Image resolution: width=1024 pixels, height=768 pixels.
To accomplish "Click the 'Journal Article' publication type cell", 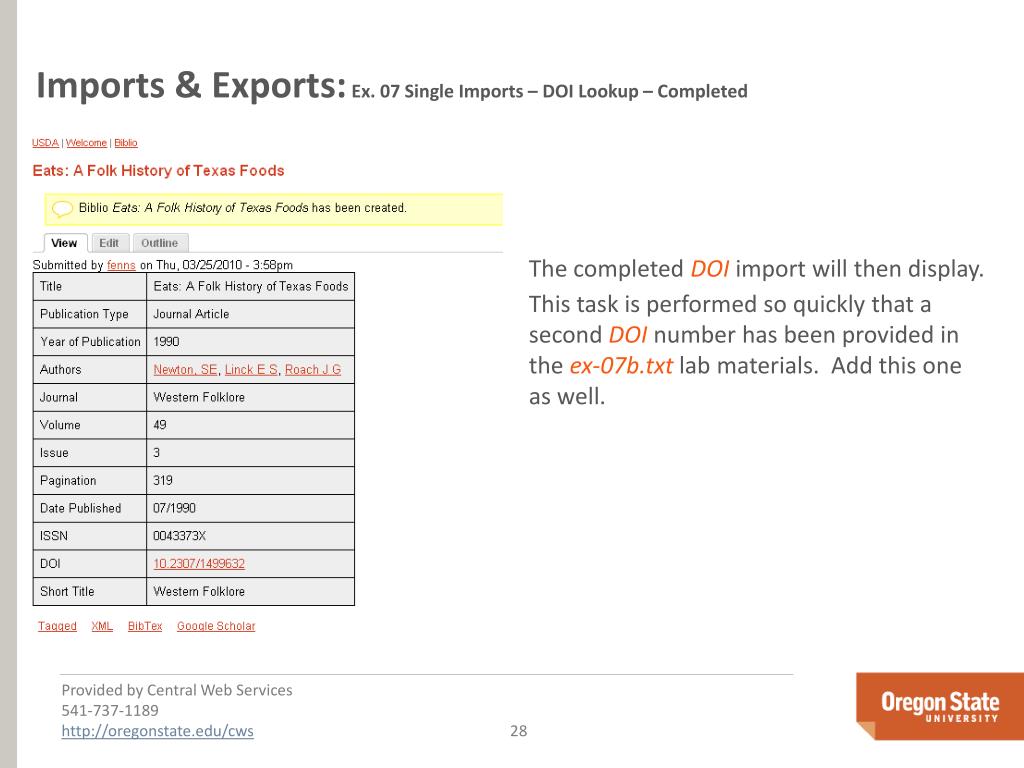I will tap(251, 314).
